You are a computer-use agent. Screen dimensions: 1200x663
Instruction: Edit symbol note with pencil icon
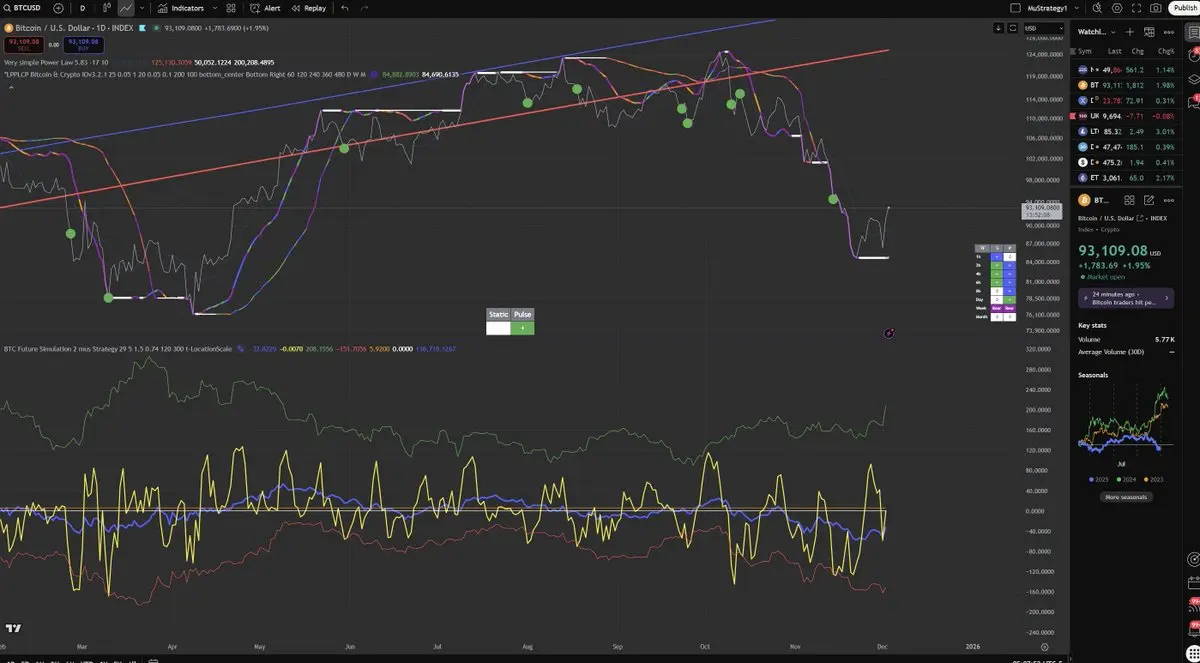click(1149, 200)
